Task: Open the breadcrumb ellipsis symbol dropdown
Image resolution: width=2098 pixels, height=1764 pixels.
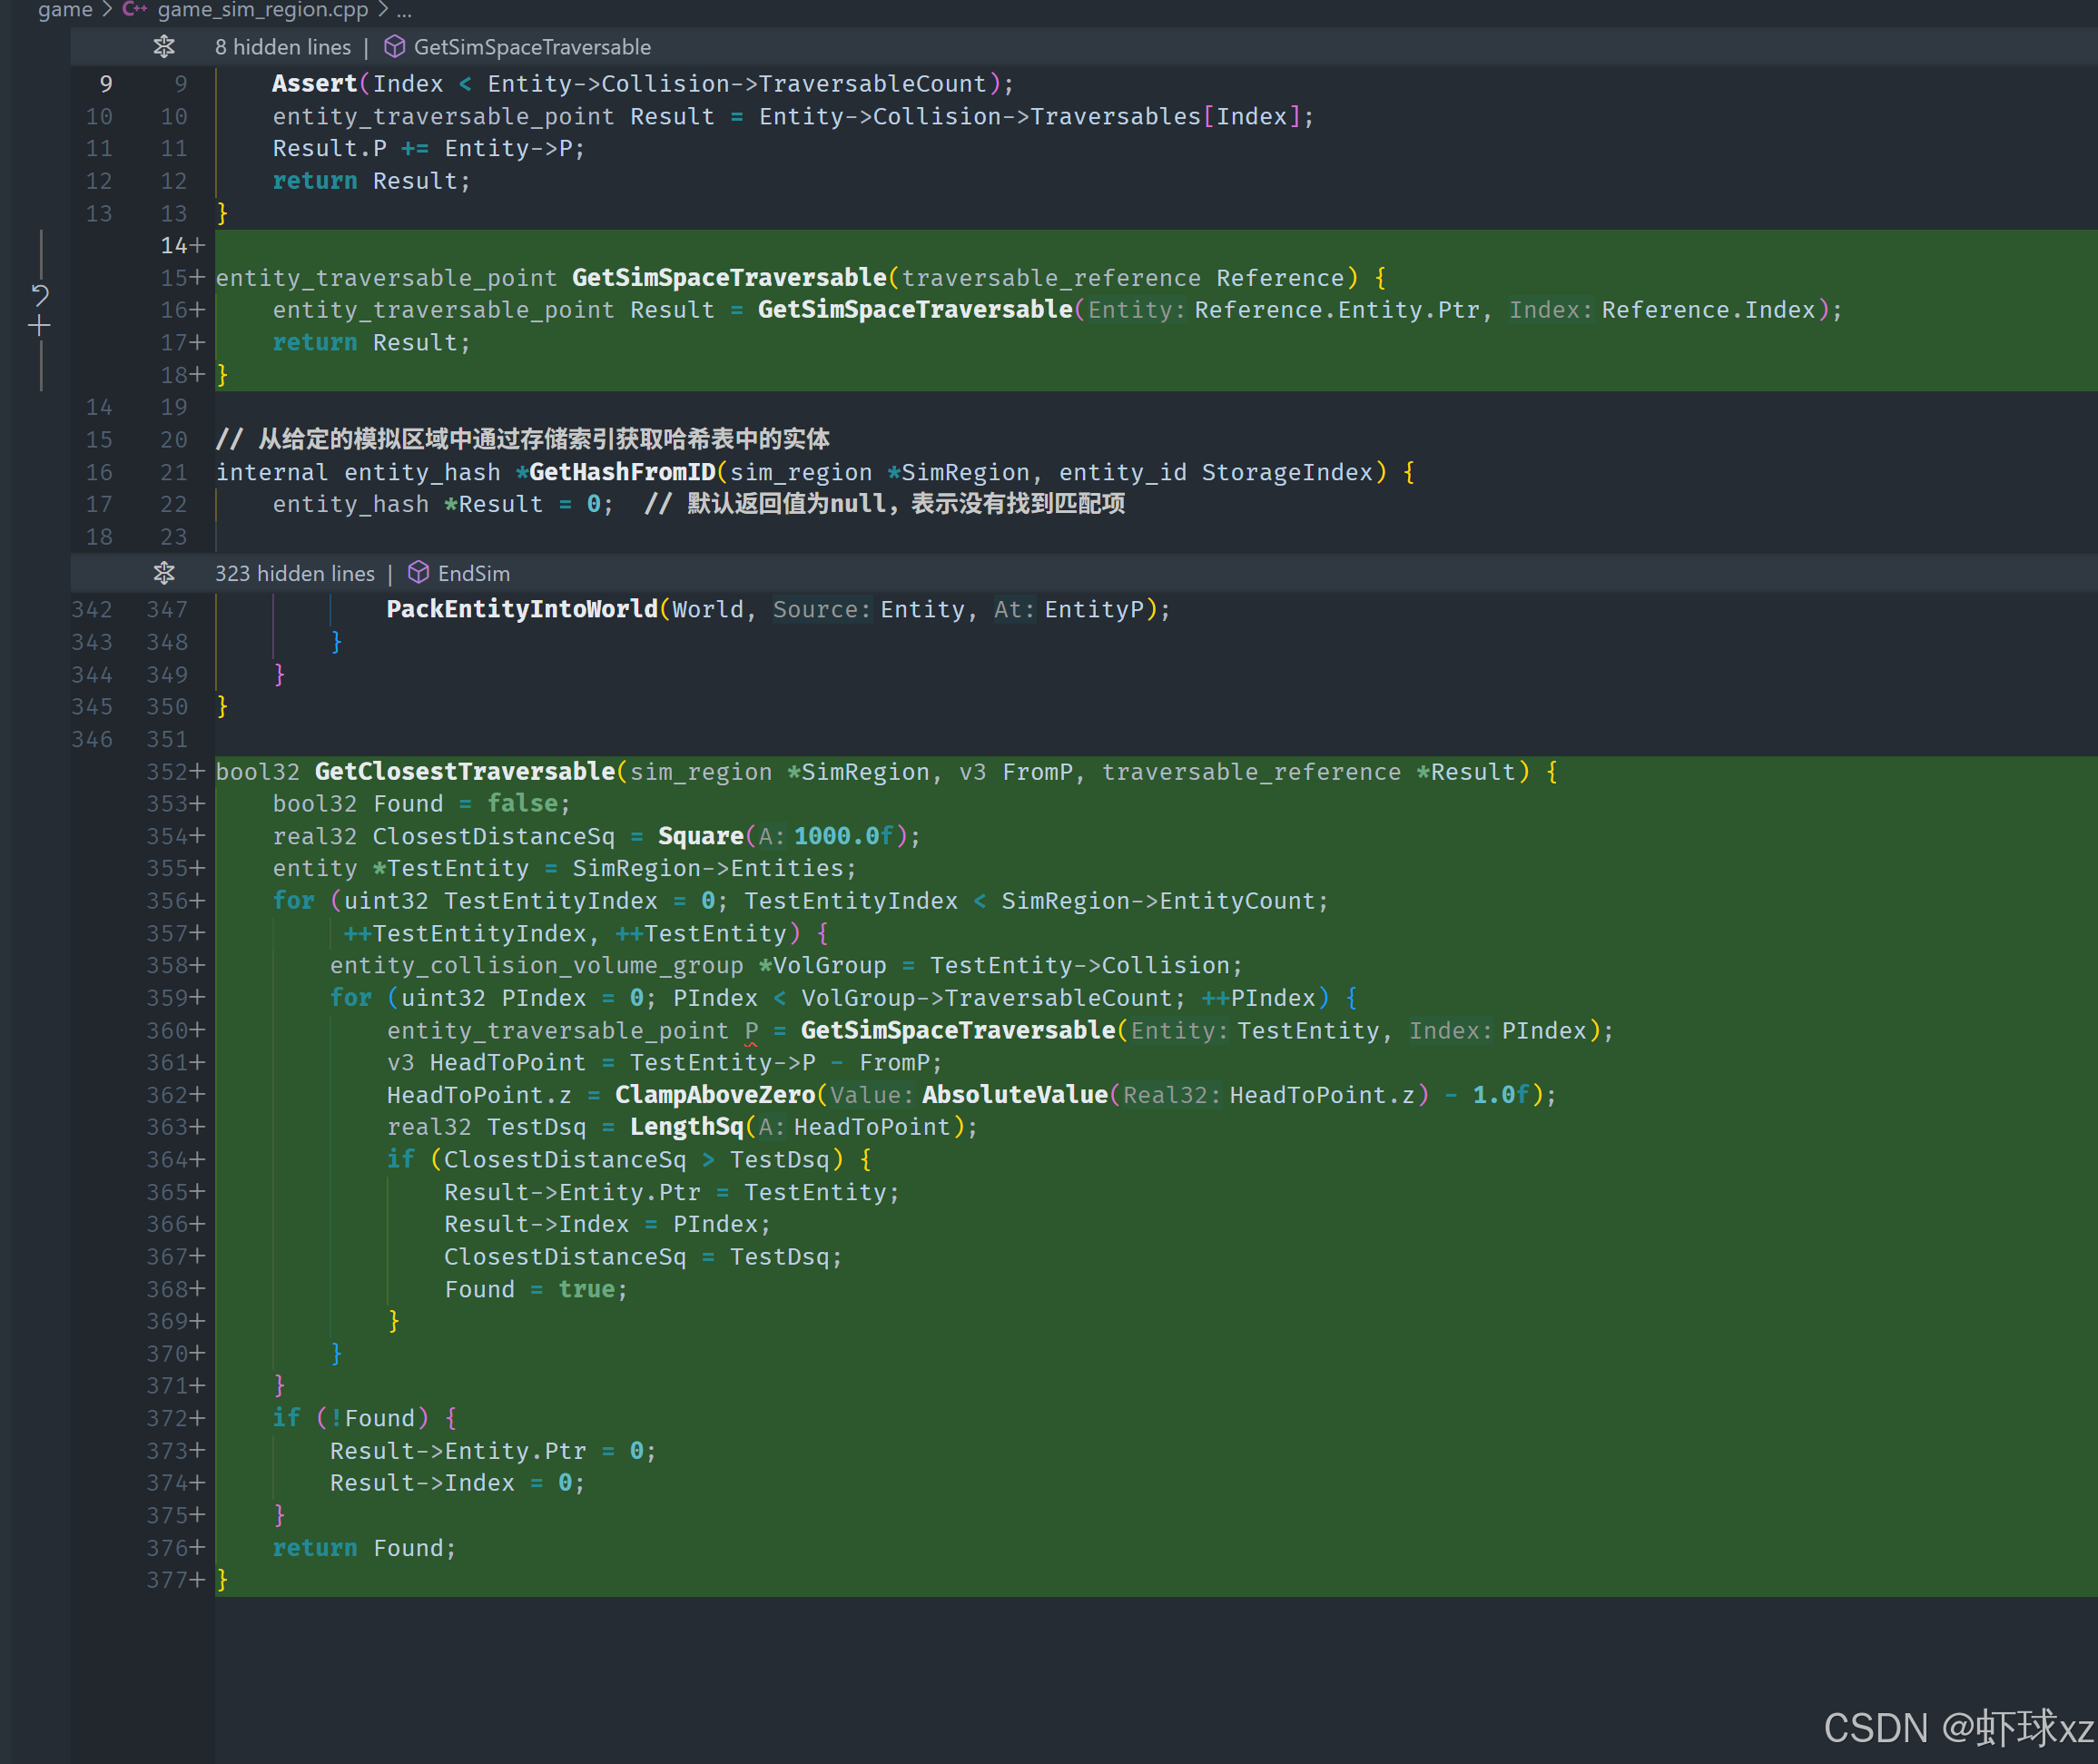Action: tap(404, 10)
